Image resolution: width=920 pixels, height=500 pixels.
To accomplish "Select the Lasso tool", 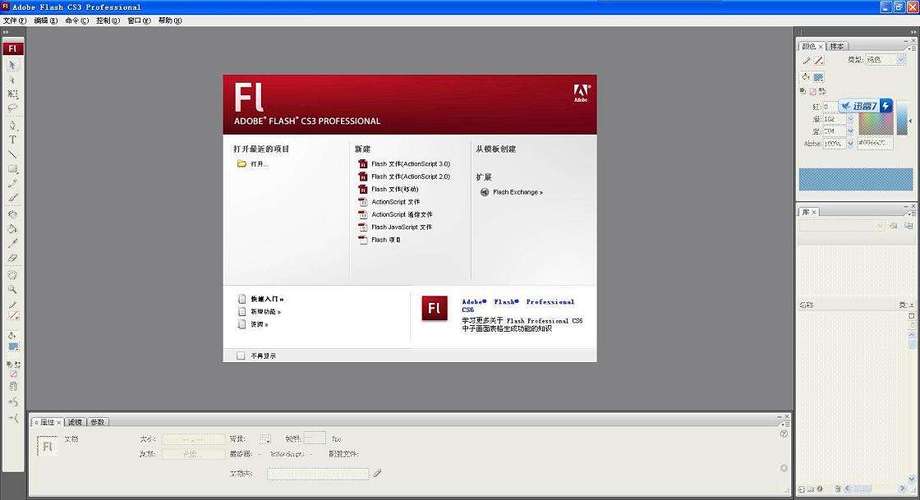I will (x=12, y=109).
